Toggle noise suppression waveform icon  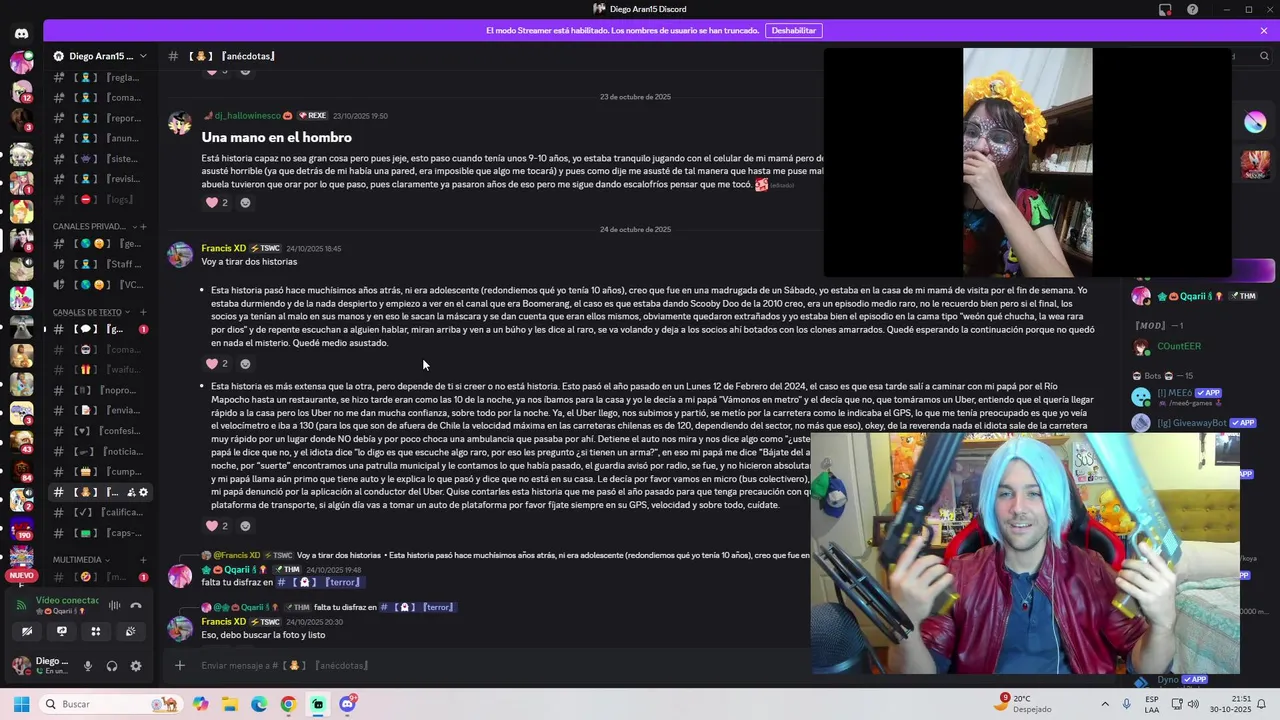114,605
